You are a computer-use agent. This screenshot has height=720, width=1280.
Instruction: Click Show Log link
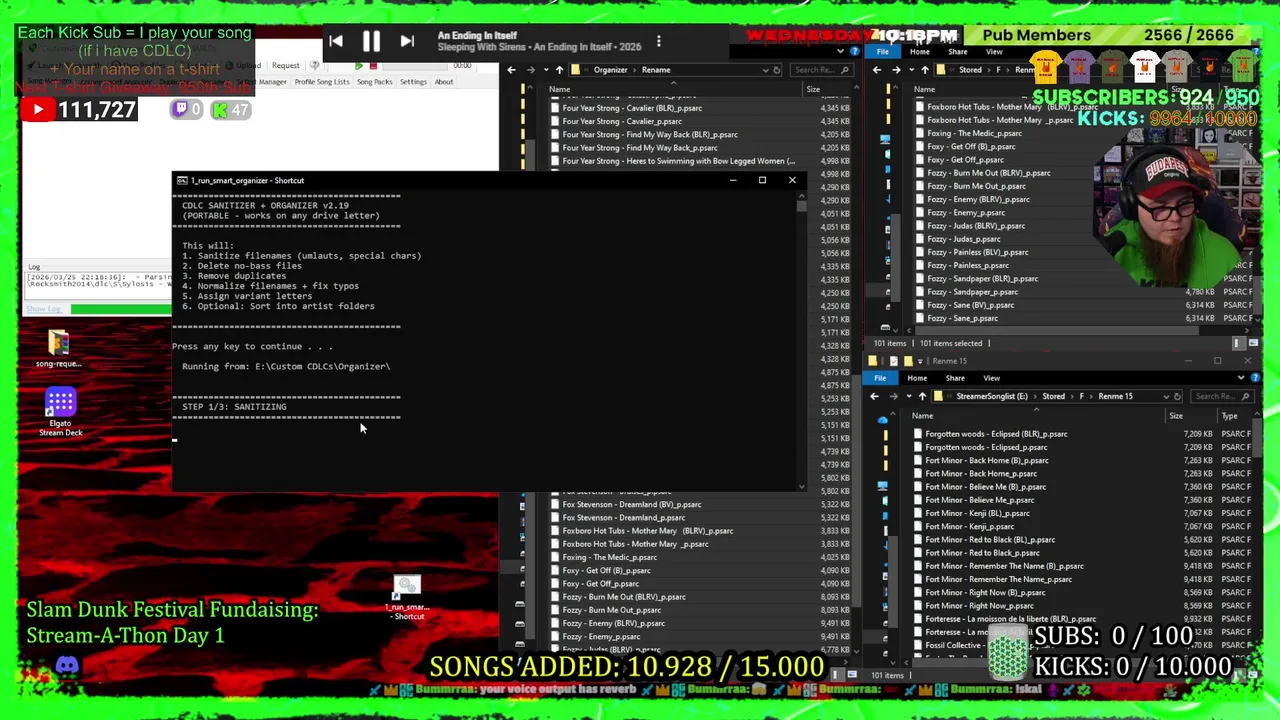(42, 309)
